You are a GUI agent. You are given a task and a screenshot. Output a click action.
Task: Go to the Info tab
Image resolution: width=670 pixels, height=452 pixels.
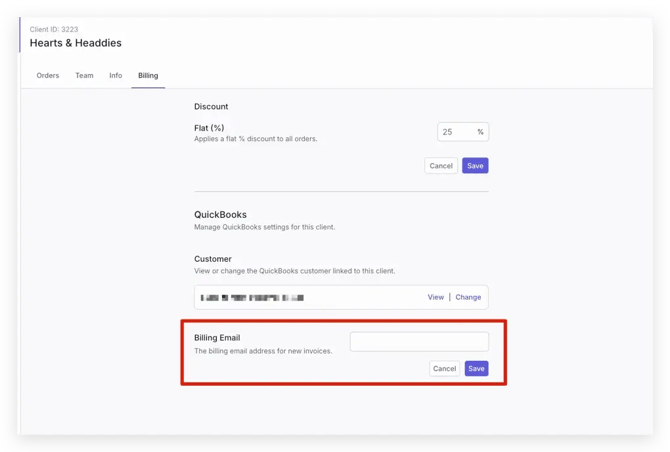116,76
